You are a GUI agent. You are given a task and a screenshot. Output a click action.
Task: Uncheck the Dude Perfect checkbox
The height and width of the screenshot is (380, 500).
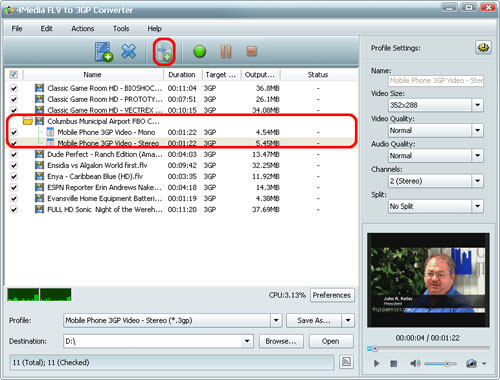pyautogui.click(x=14, y=154)
